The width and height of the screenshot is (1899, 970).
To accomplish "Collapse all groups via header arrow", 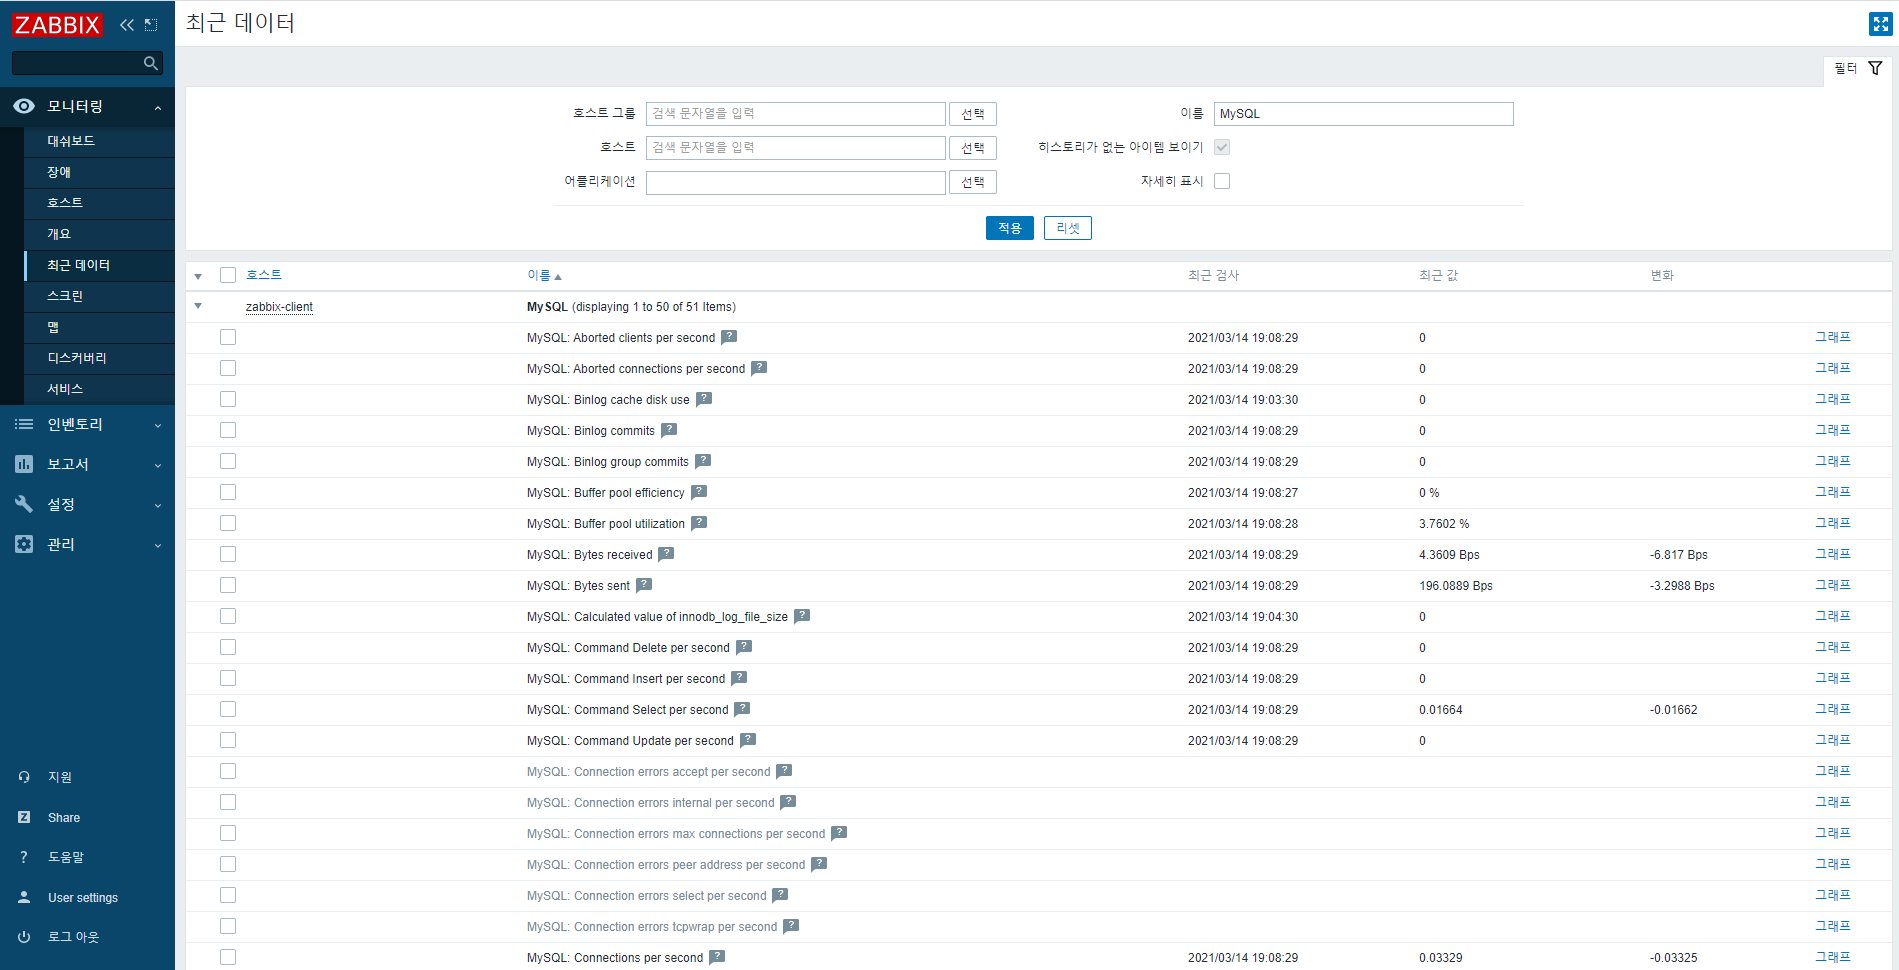I will click(198, 276).
